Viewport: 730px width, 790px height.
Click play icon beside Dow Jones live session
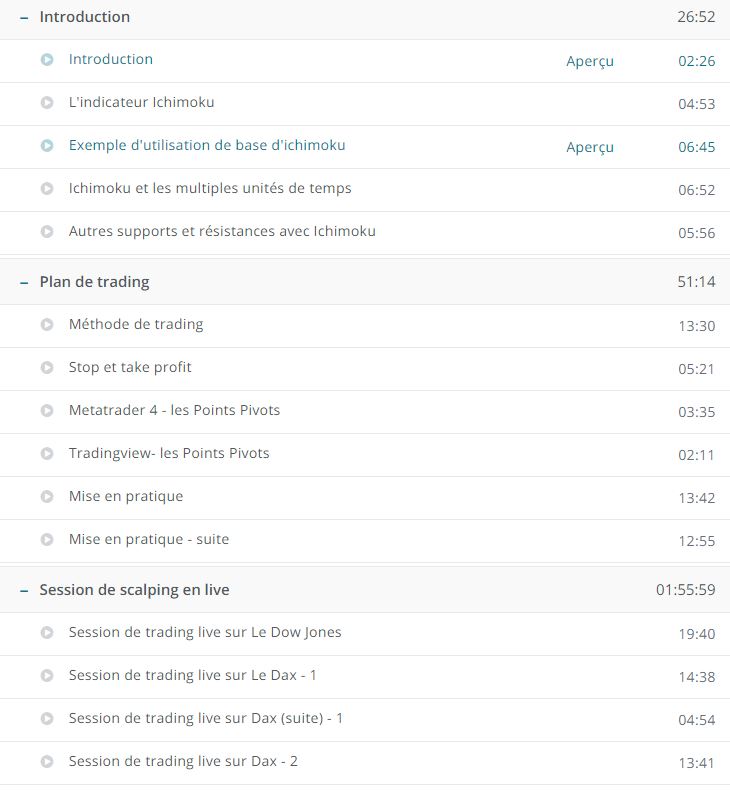[x=47, y=633]
